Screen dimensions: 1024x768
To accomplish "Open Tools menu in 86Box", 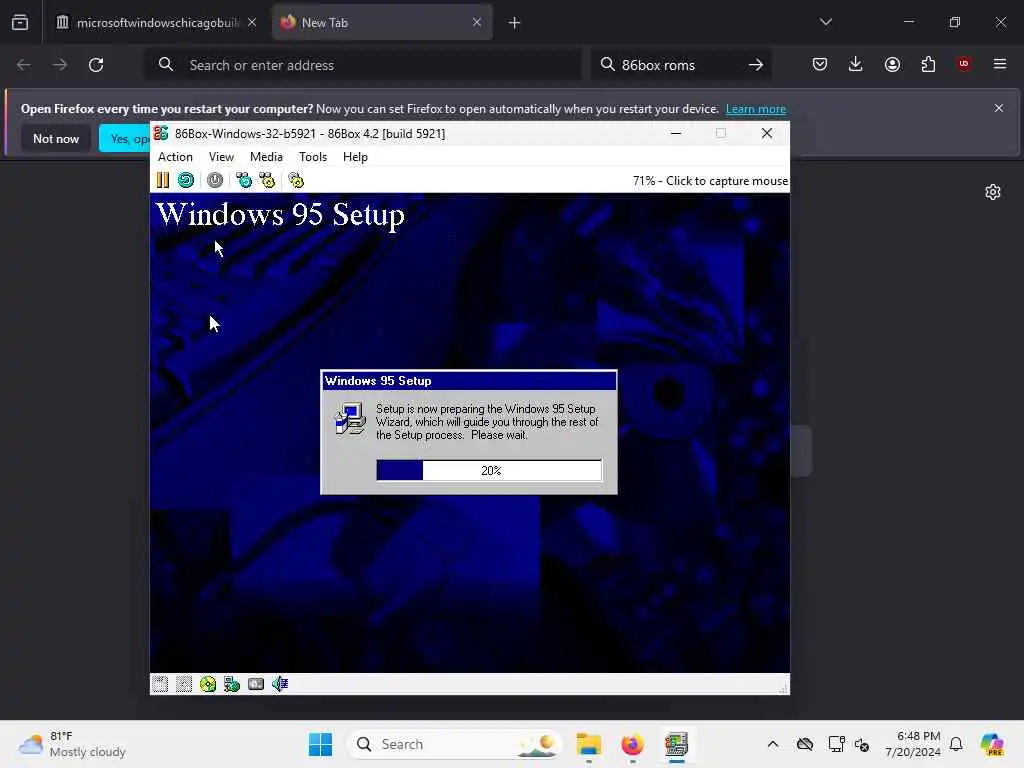I will (x=313, y=157).
